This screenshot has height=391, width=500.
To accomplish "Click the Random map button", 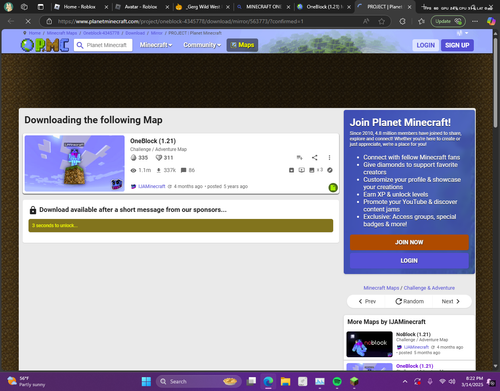I will coord(409,301).
